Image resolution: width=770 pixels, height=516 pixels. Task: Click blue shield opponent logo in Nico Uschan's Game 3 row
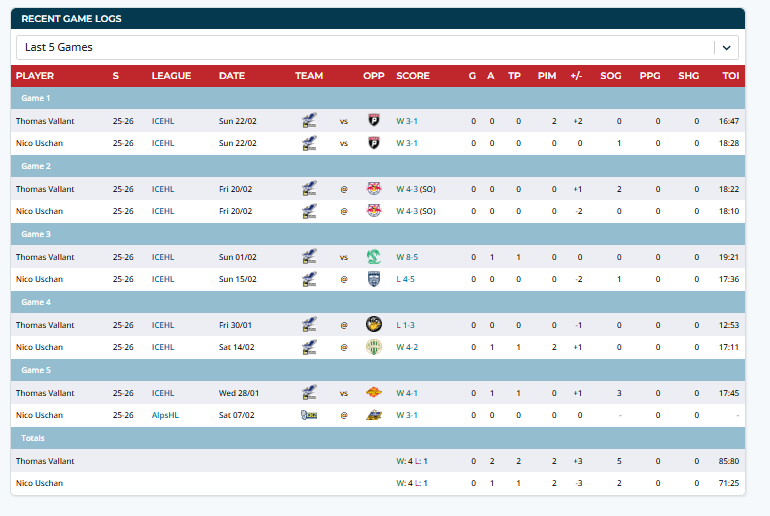click(x=374, y=279)
